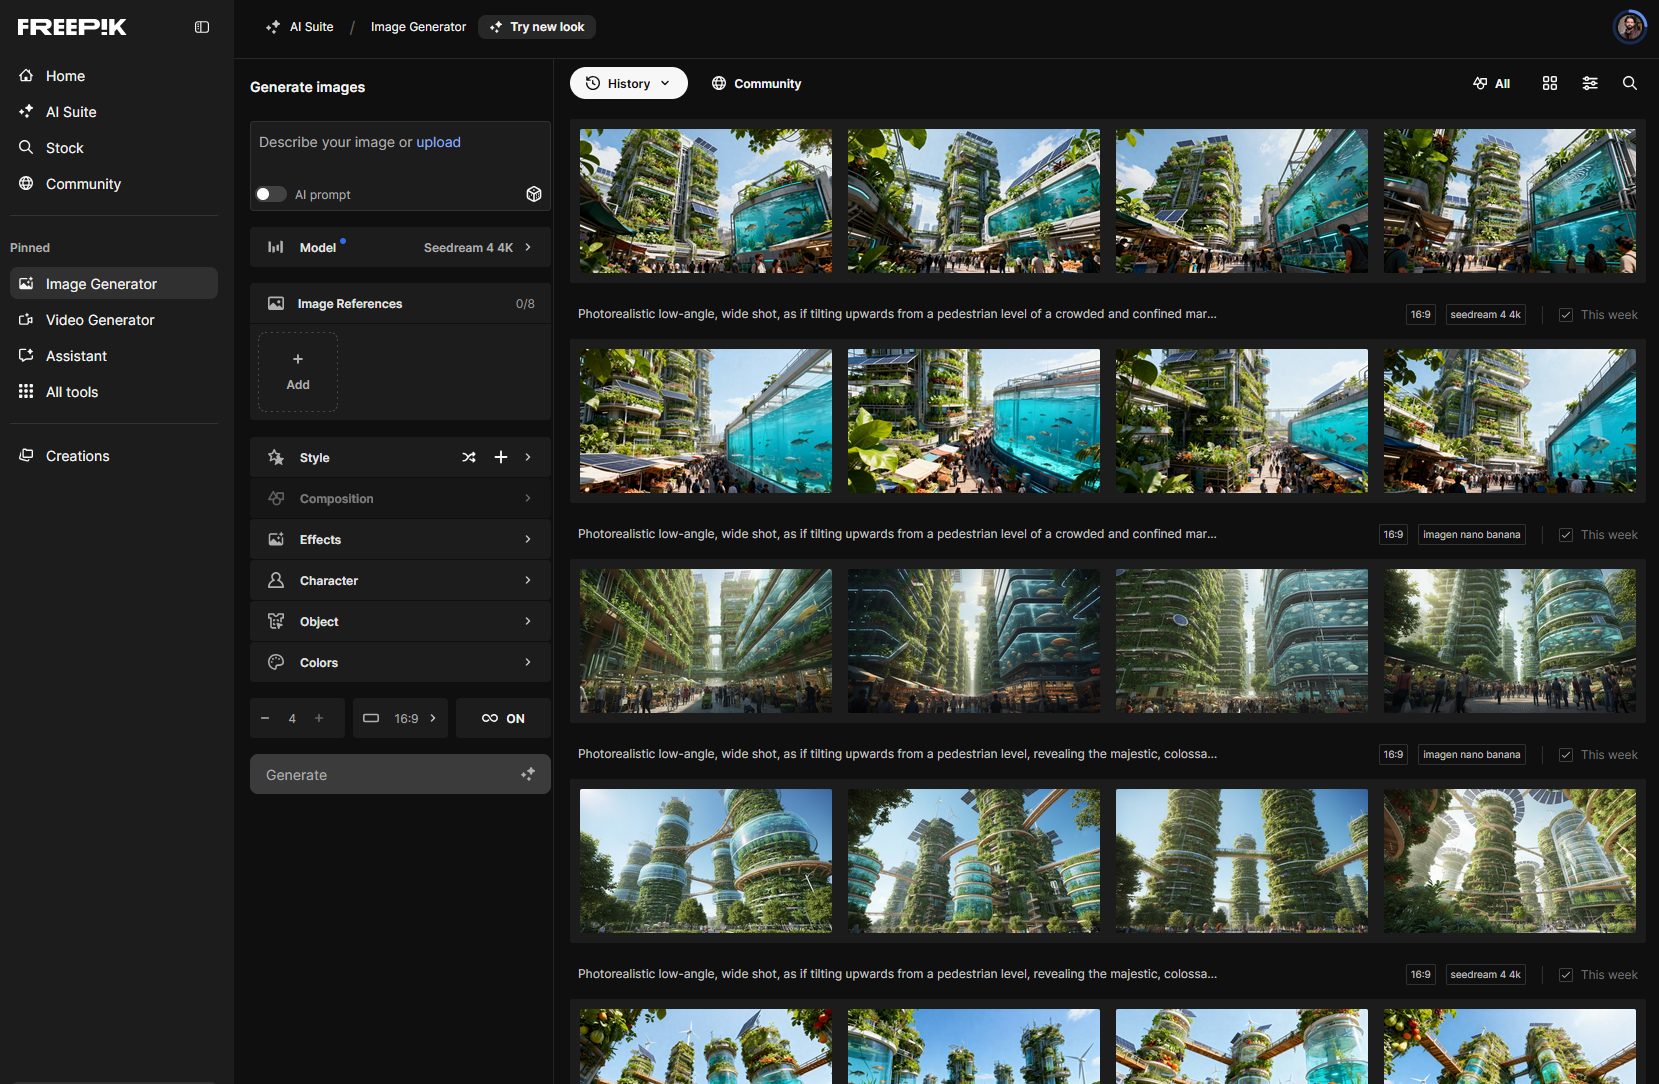
Task: Enable the AI prompt toggle
Action: 271,194
